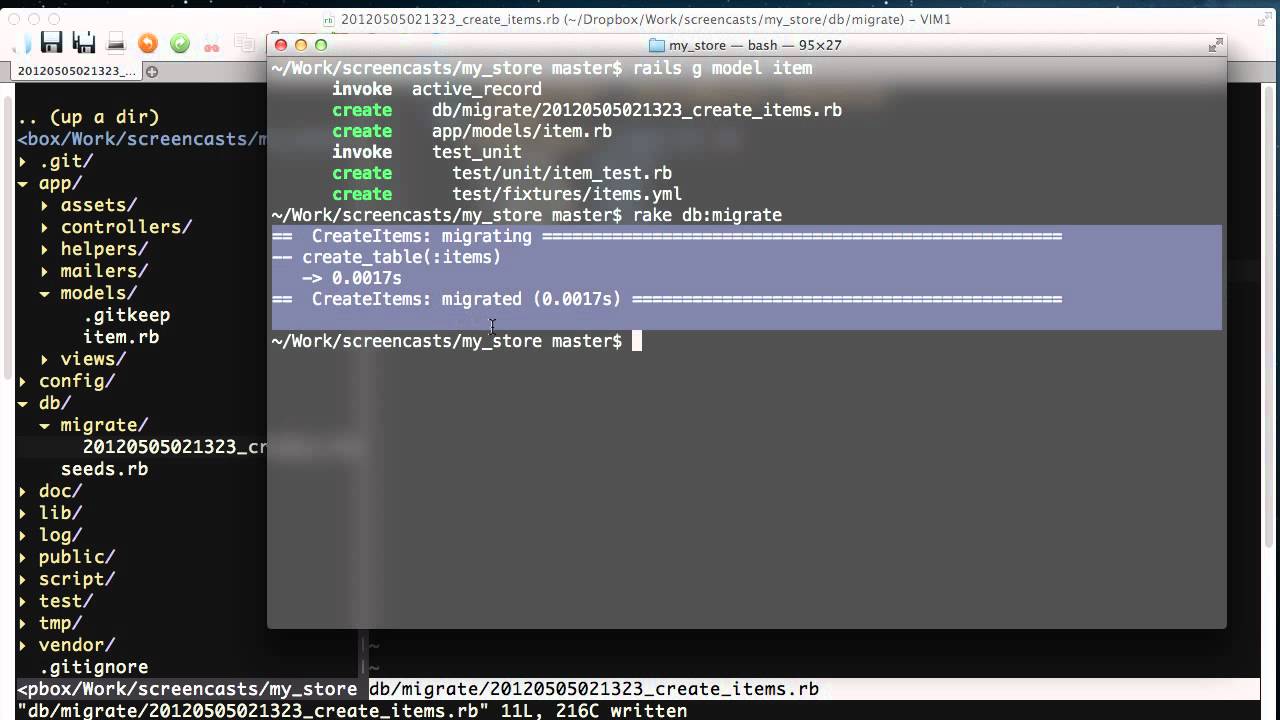
Task: Click 'invoke active_record' terminal line
Action: (437, 89)
